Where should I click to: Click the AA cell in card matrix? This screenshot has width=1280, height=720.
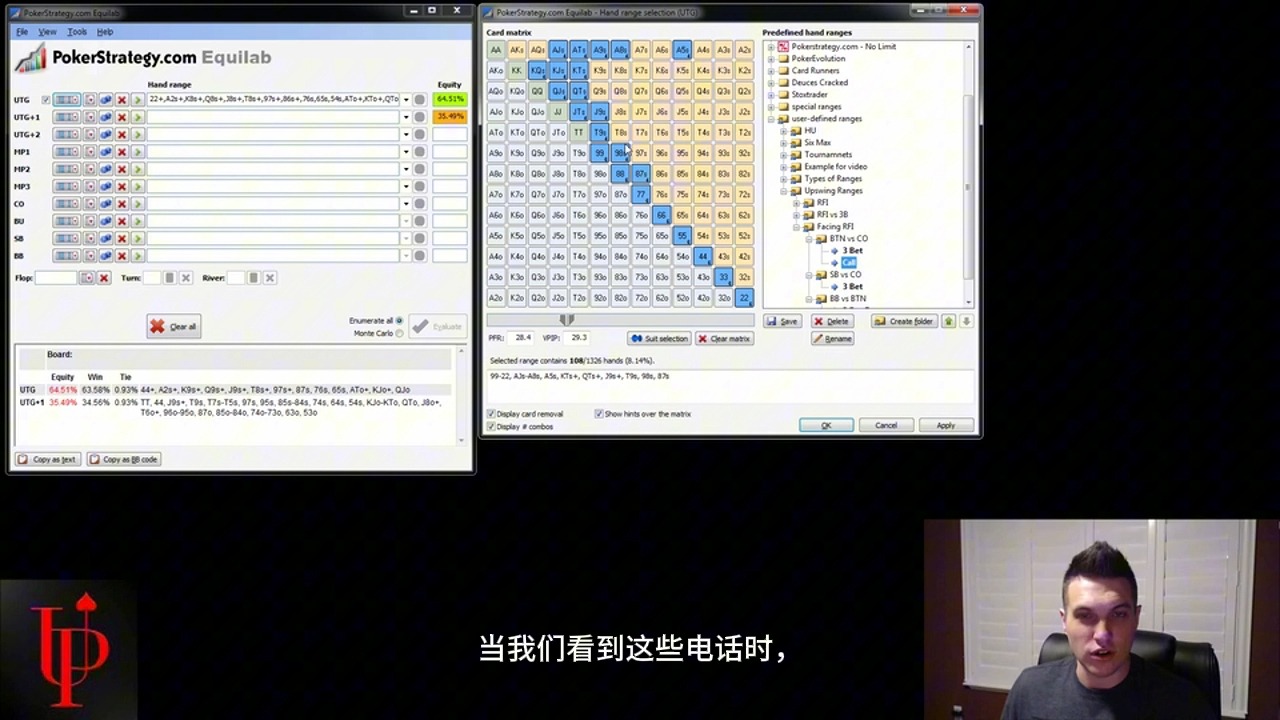pyautogui.click(x=496, y=50)
